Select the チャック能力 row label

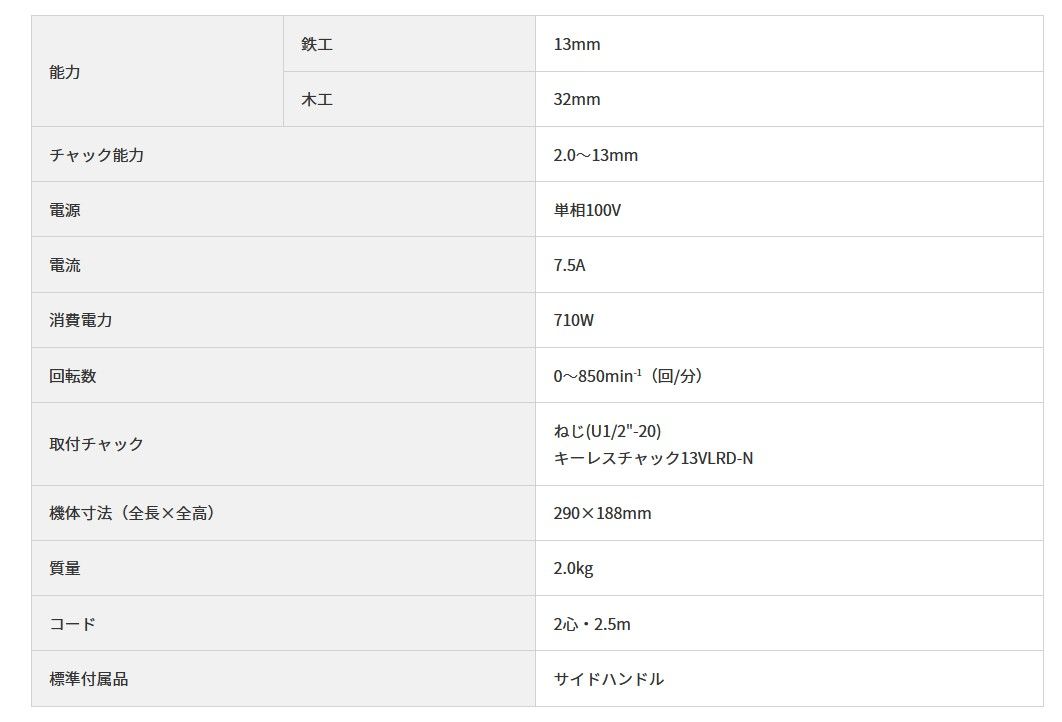283,154
